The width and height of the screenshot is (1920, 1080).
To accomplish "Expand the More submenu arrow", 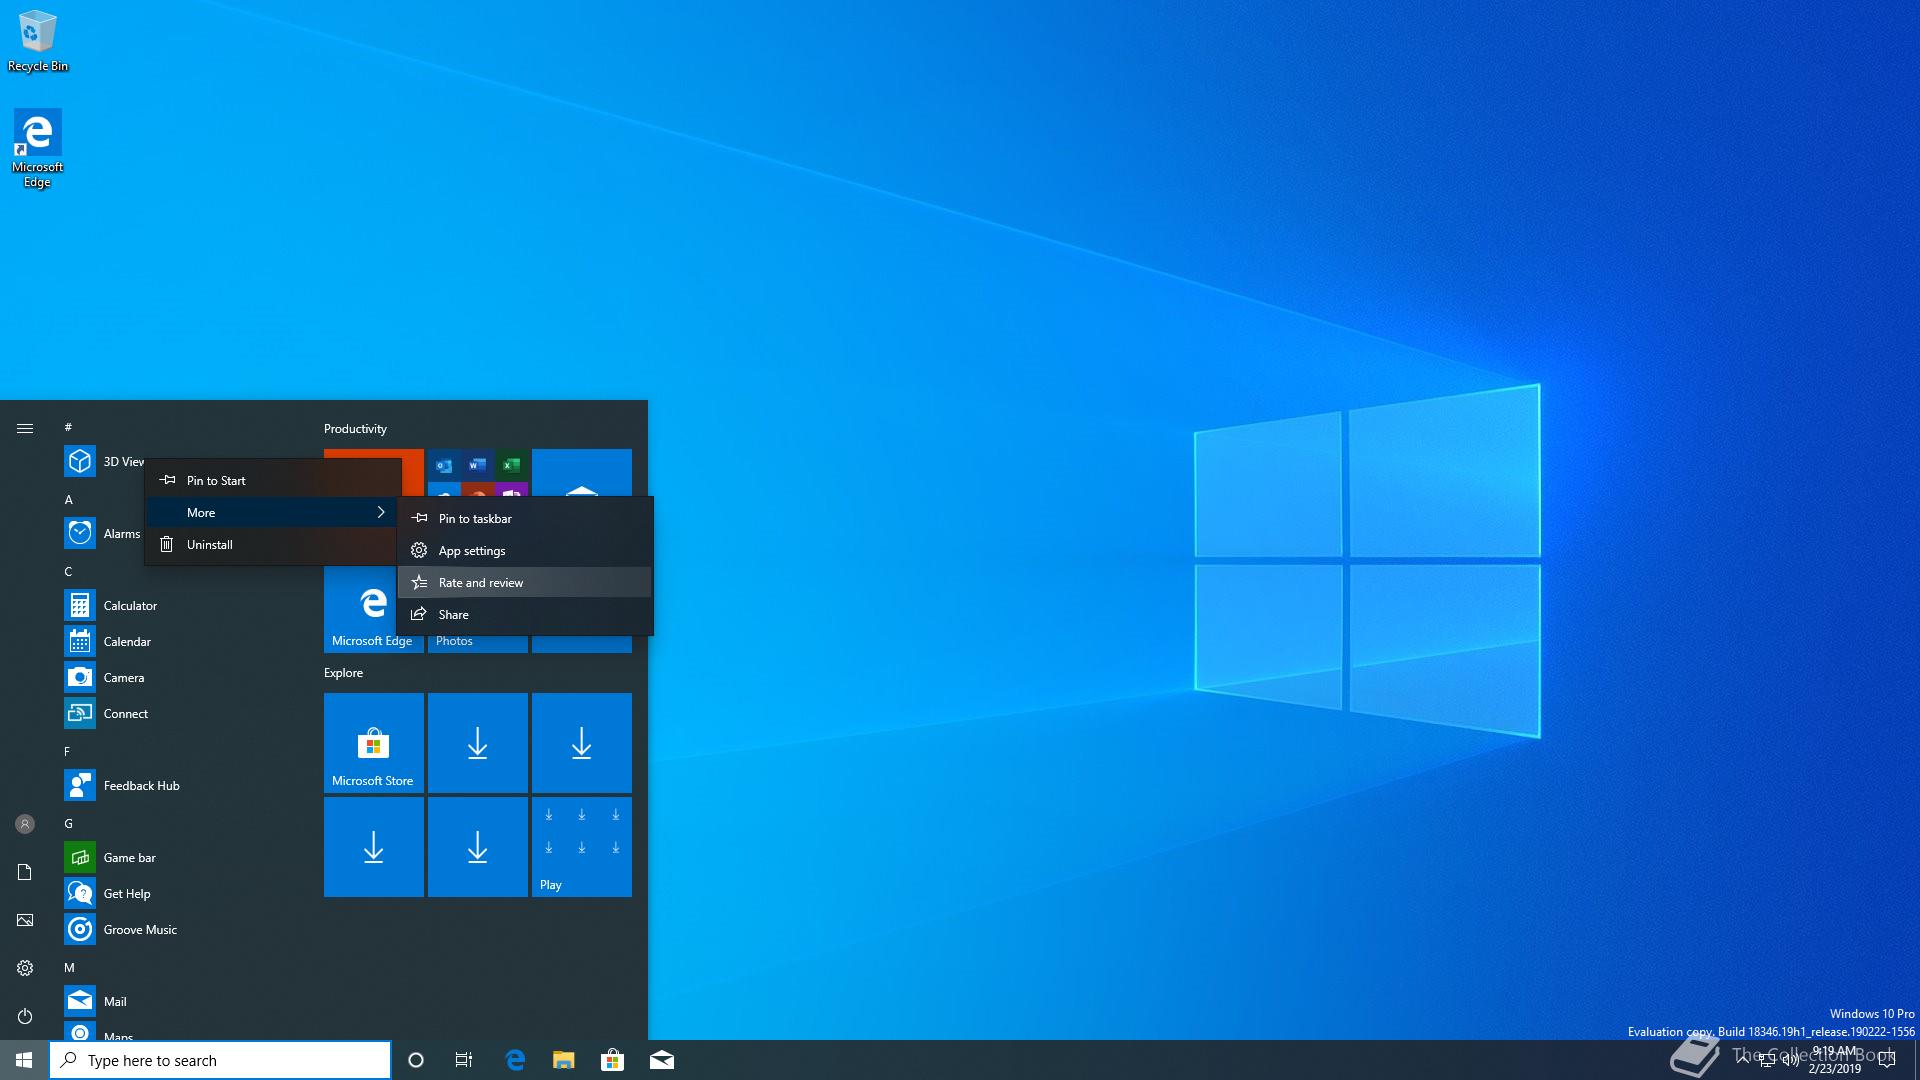I will [381, 512].
